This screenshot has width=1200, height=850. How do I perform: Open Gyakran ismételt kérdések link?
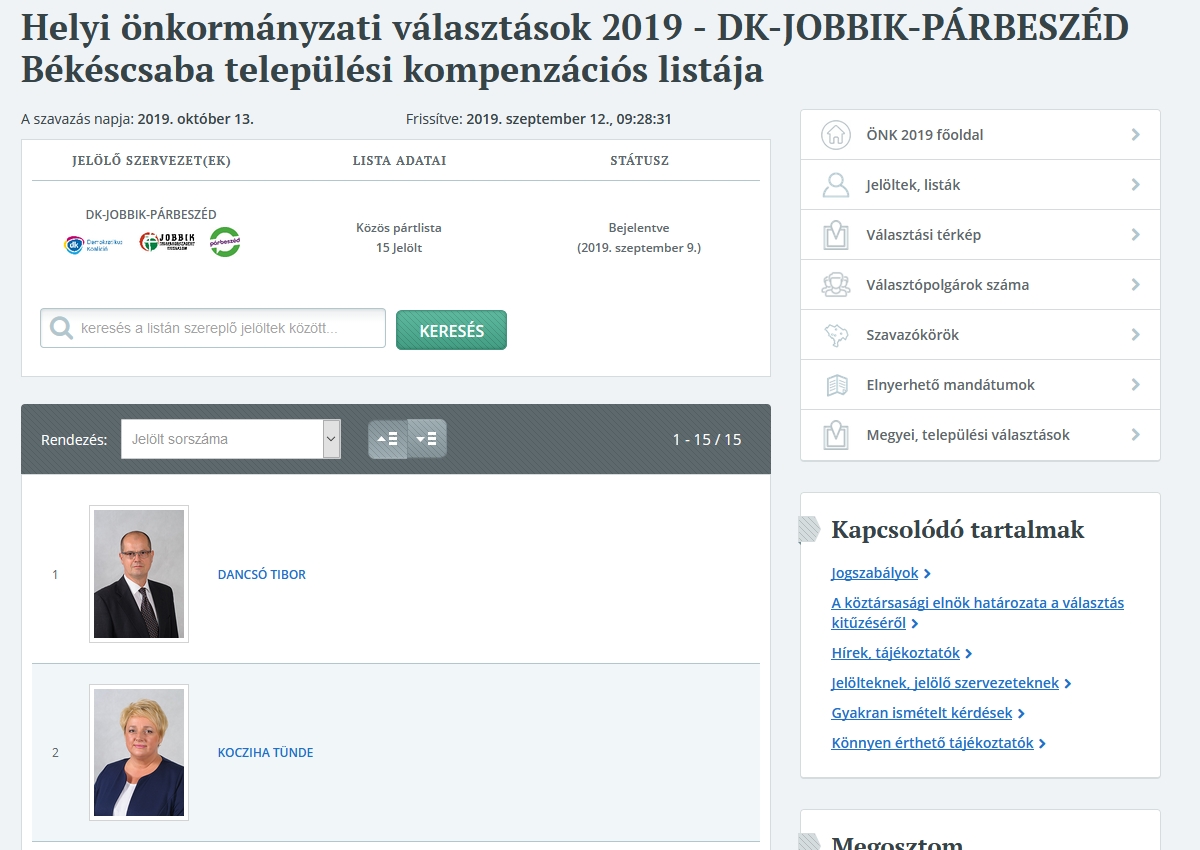tap(922, 713)
